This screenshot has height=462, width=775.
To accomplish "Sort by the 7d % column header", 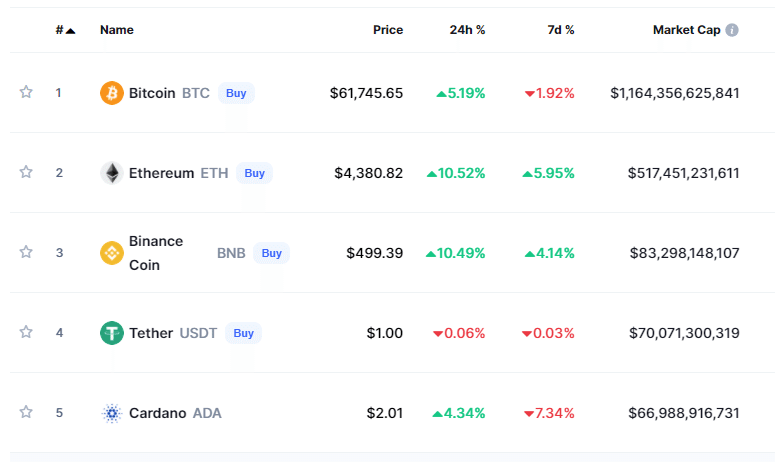I will (x=562, y=30).
